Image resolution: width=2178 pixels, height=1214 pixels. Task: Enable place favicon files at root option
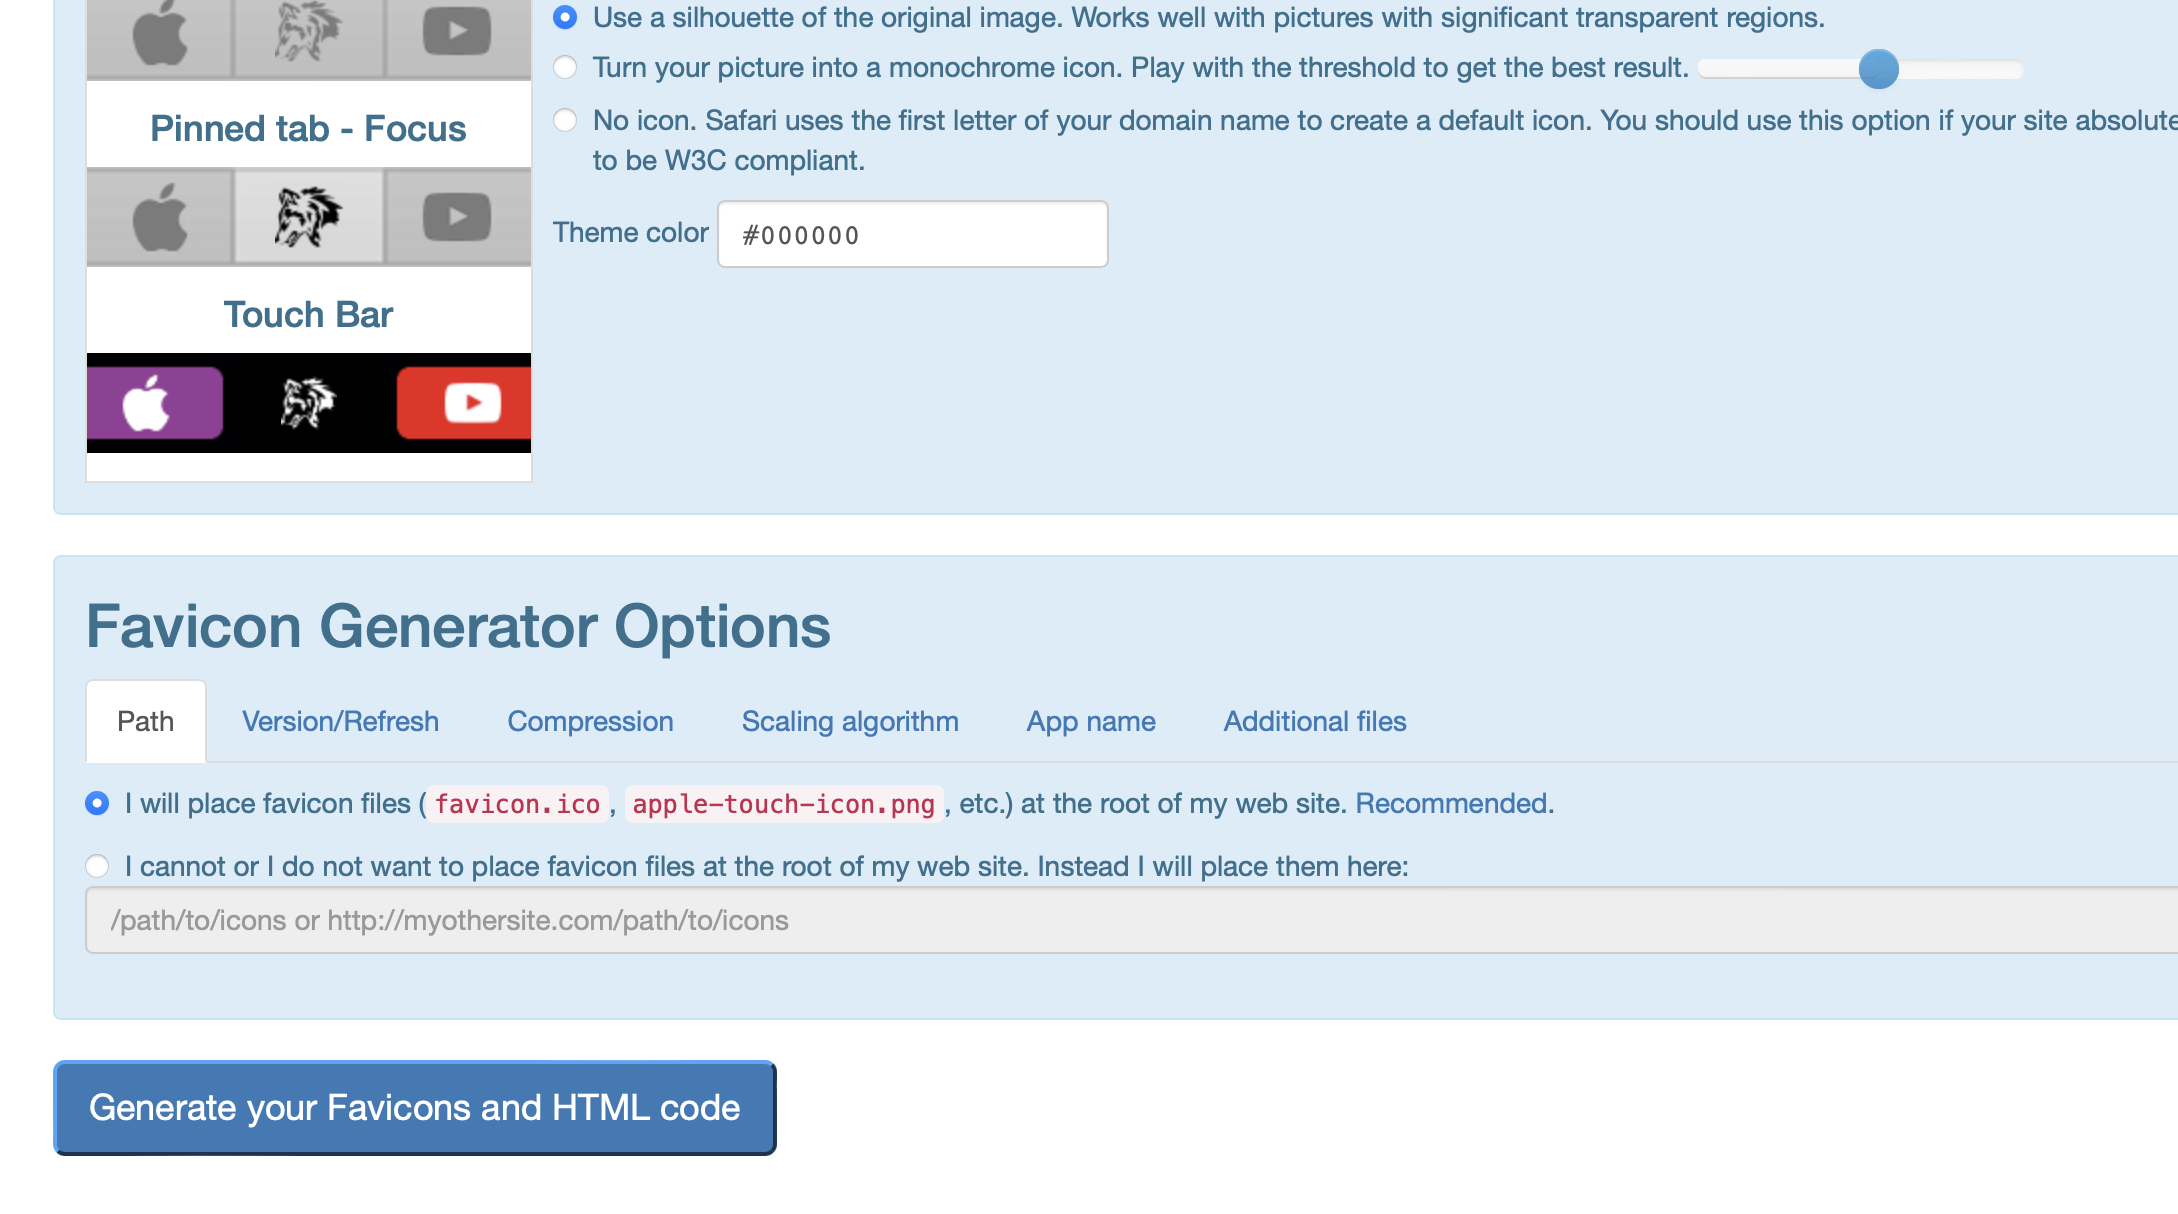(97, 804)
